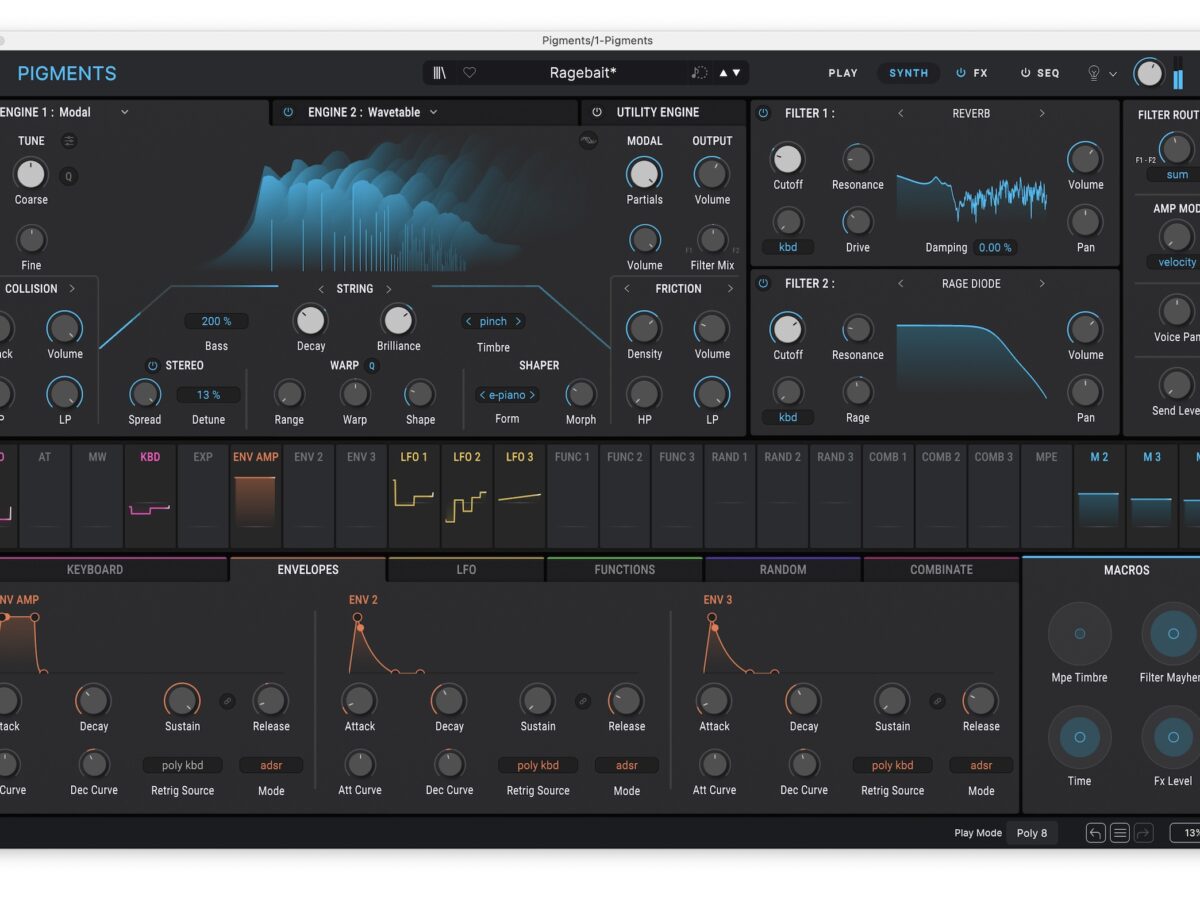Click the Warp quantize Q icon
Screen dimensions: 1200x900
(x=372, y=366)
